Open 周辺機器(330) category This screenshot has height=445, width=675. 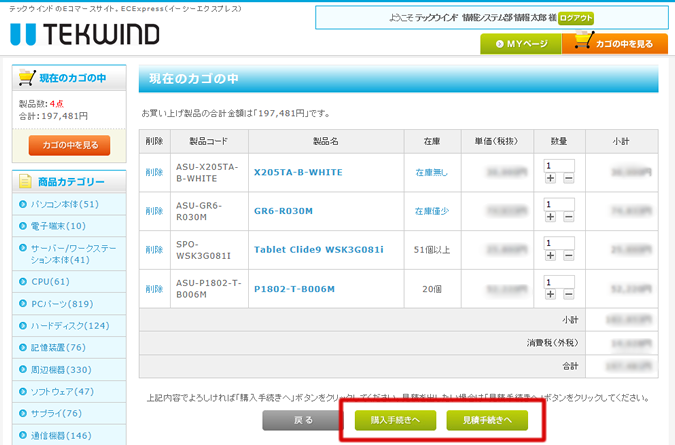point(61,370)
